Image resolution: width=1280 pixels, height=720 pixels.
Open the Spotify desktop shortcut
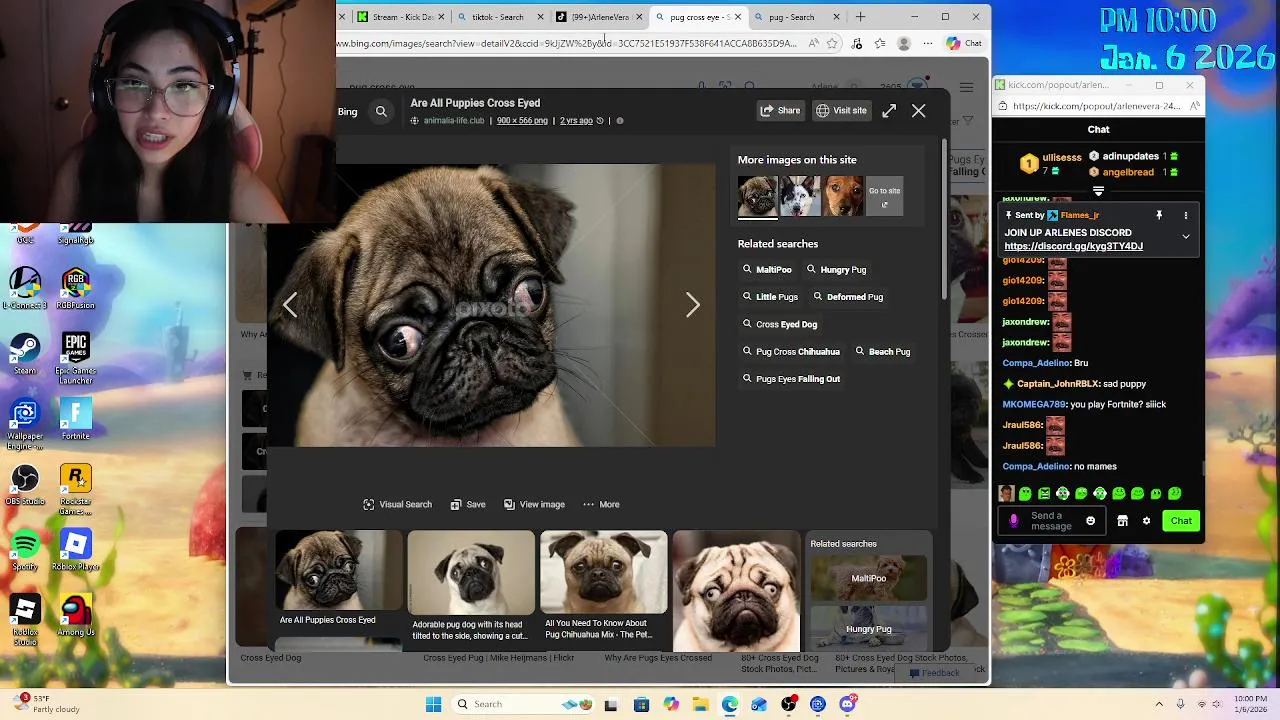click(x=25, y=551)
